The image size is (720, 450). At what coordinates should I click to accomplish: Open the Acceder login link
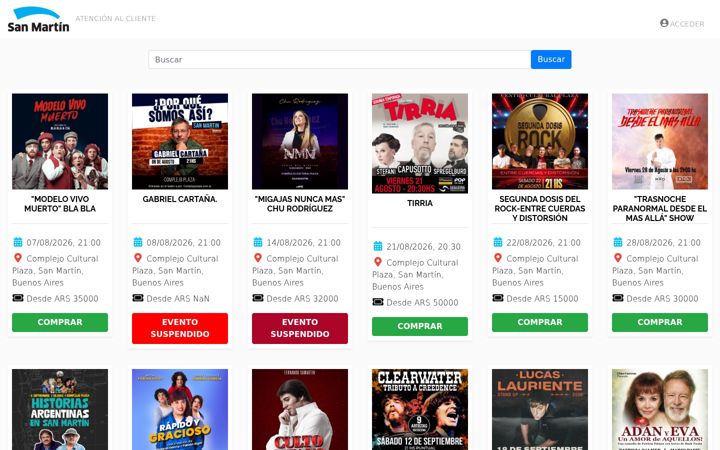tap(686, 24)
